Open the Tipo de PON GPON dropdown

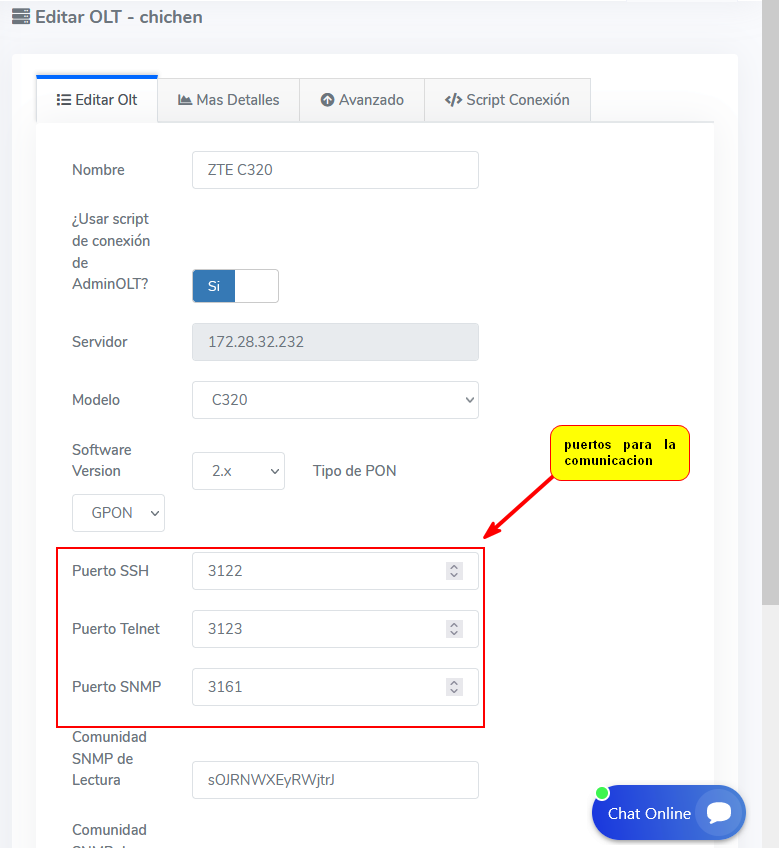point(118,513)
